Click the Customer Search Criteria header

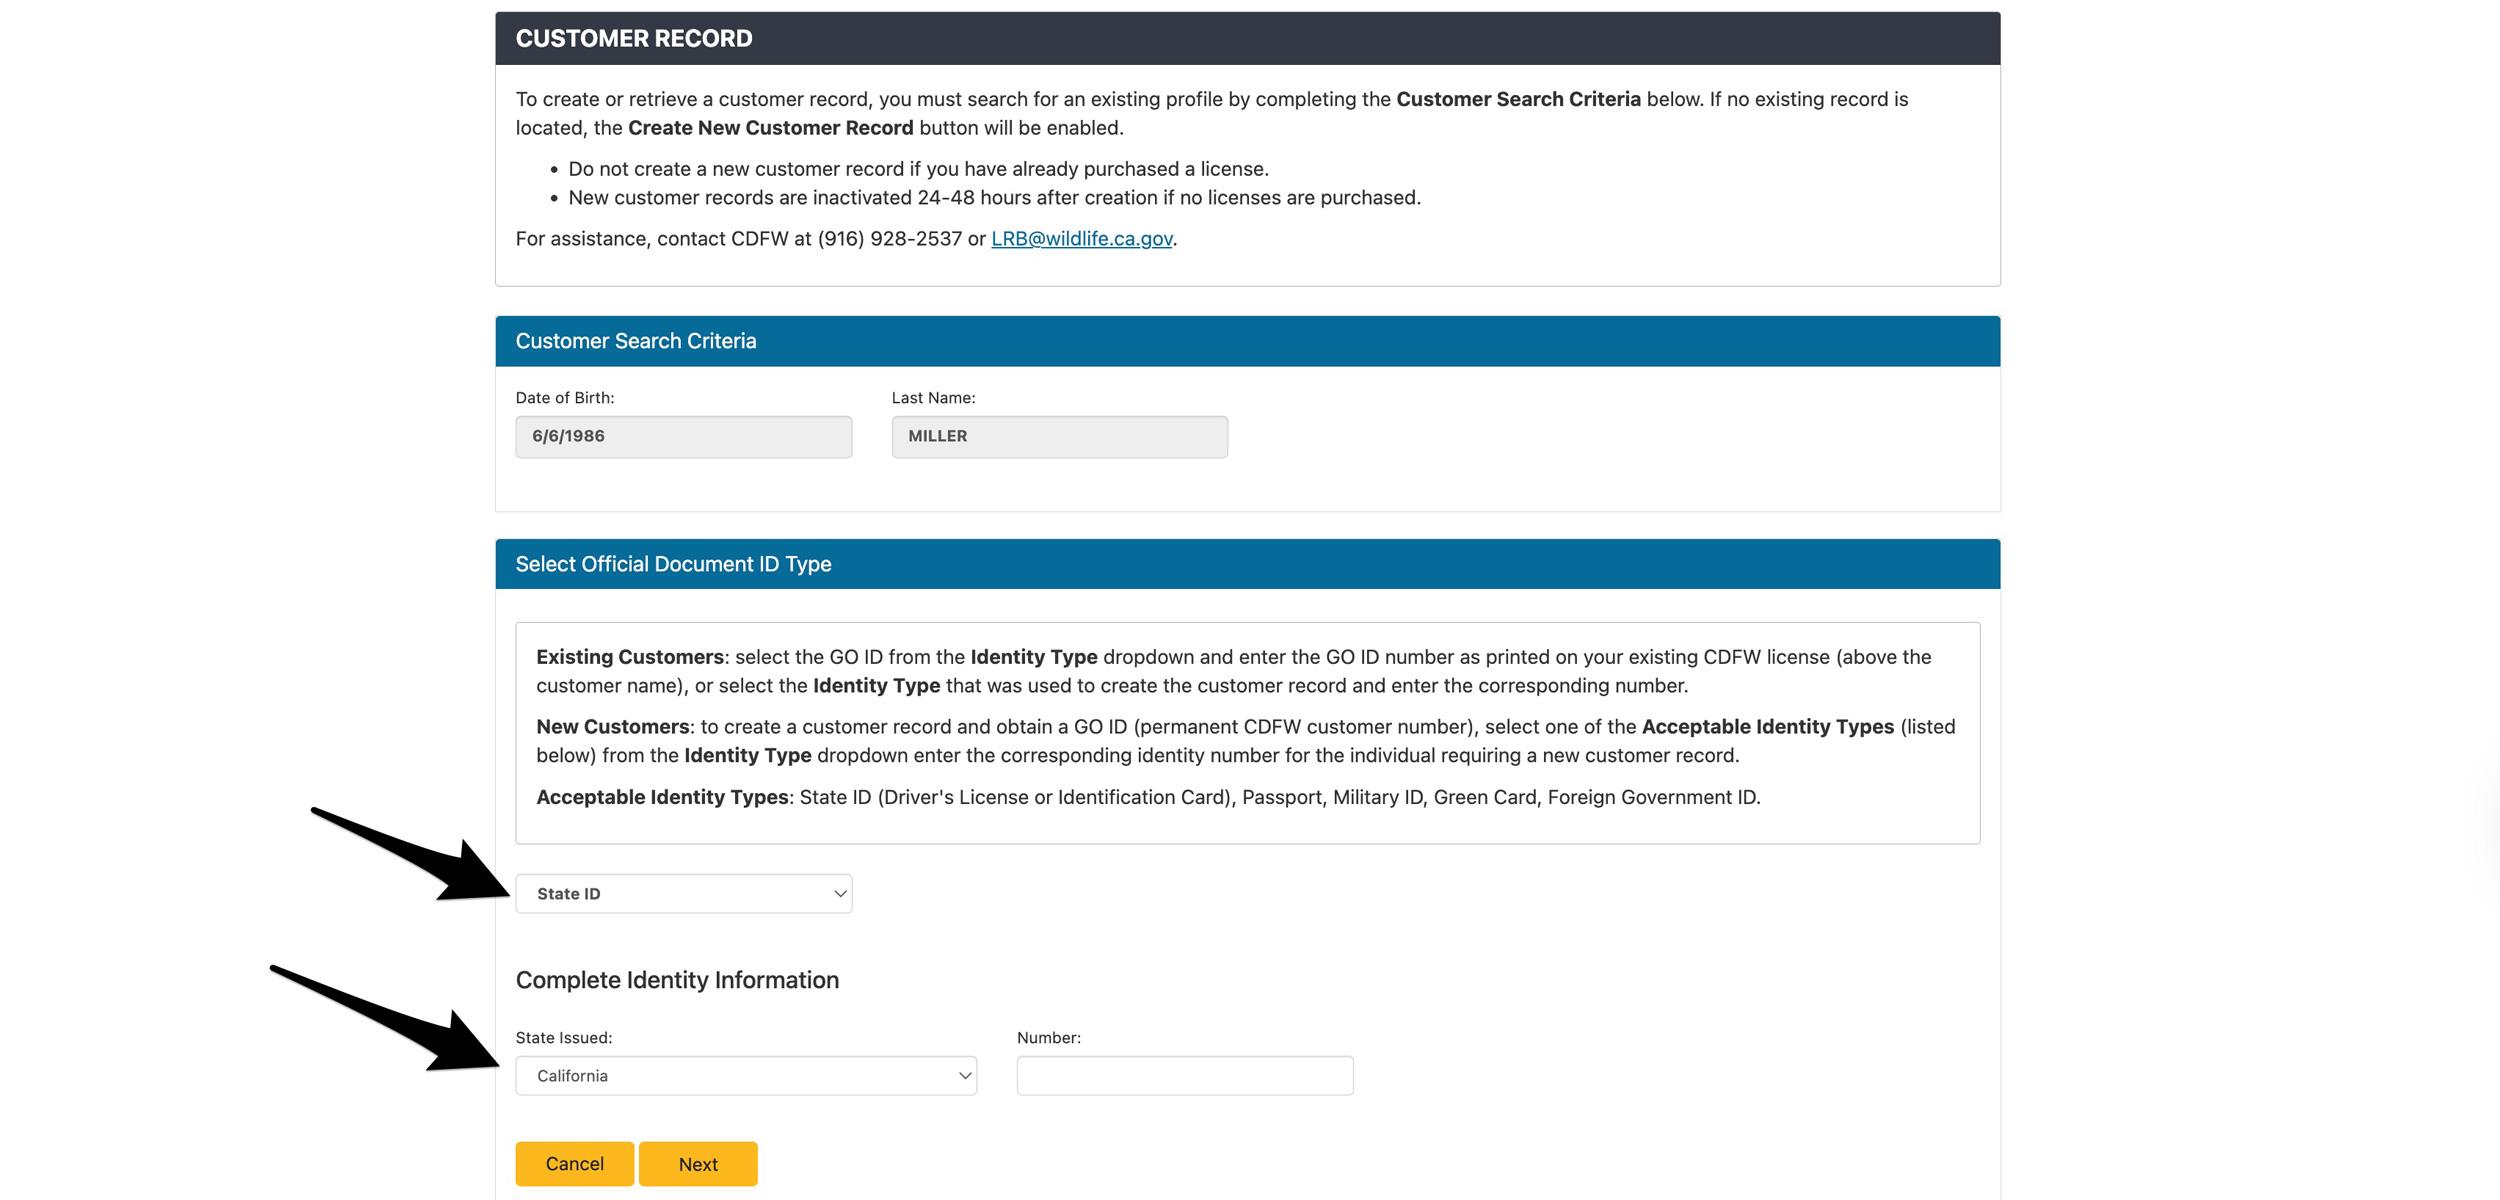tap(636, 341)
